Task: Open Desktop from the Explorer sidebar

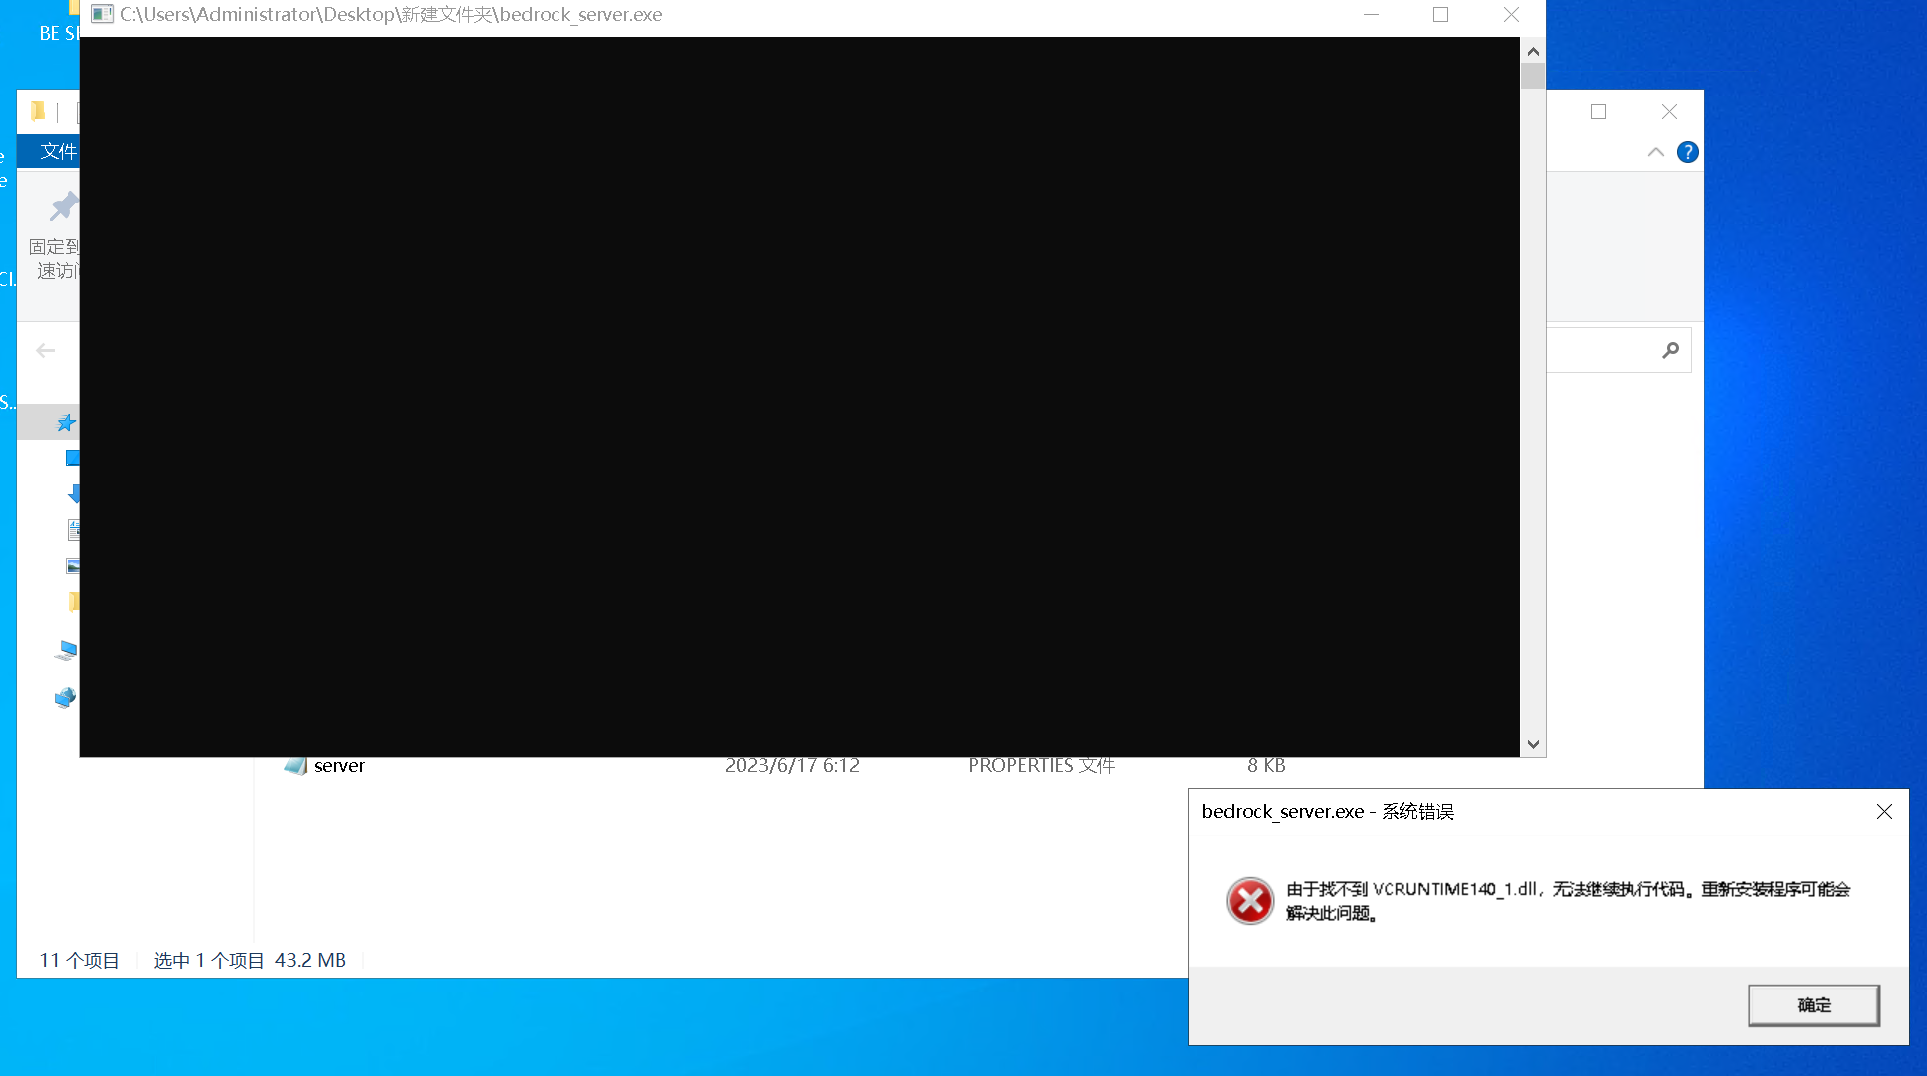Action: [71, 457]
